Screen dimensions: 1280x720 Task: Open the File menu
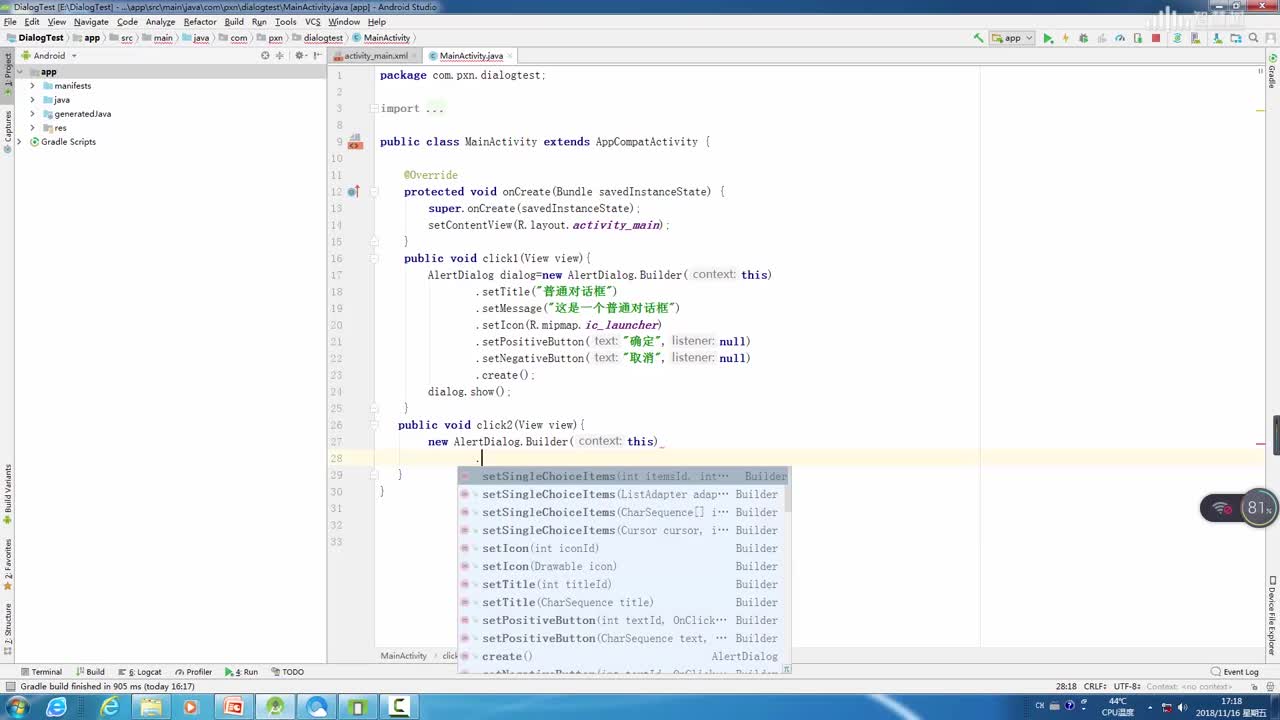coord(10,22)
